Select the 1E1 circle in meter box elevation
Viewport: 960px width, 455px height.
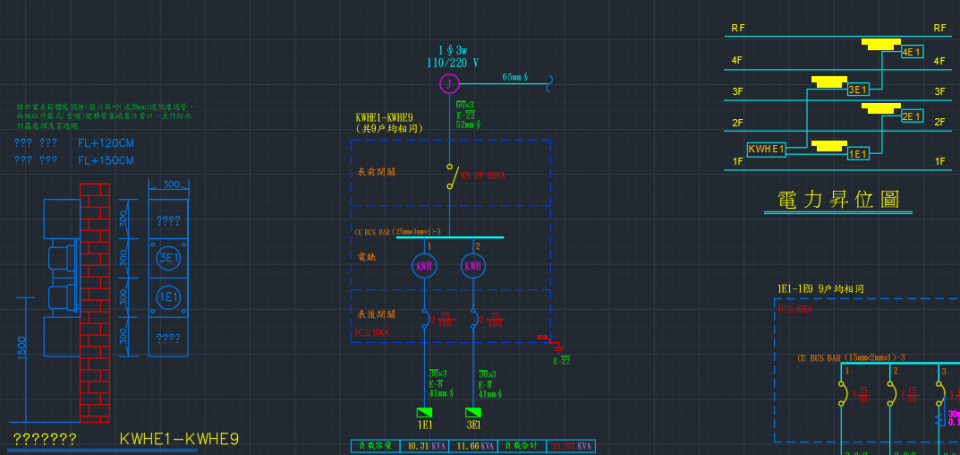pyautogui.click(x=168, y=297)
